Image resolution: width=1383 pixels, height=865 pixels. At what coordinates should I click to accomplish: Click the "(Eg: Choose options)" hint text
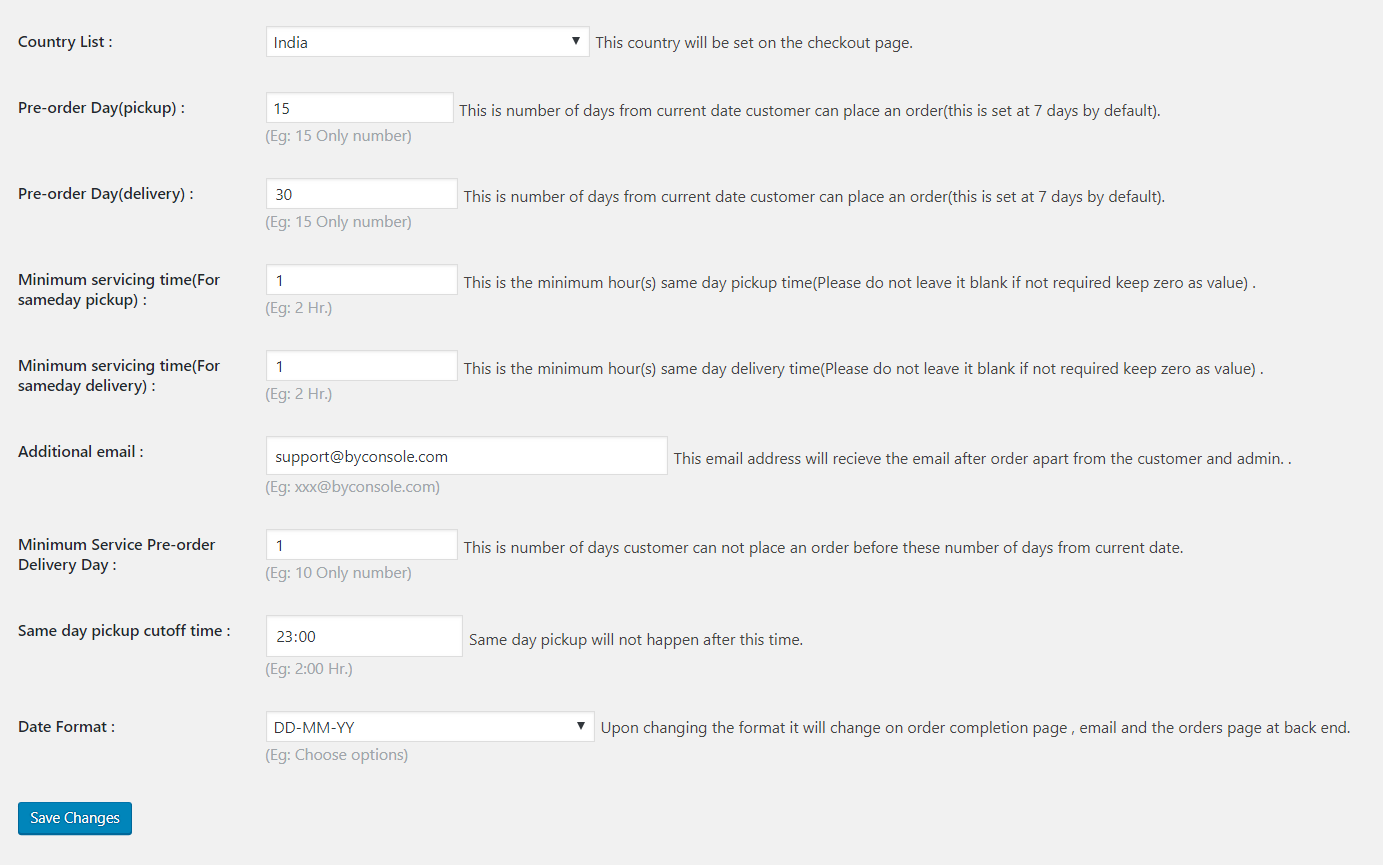[336, 755]
